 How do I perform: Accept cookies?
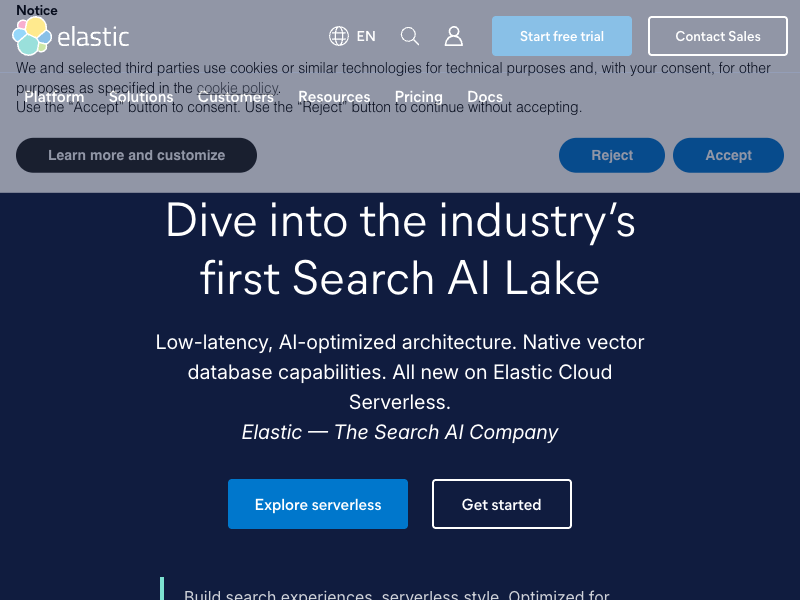729,155
